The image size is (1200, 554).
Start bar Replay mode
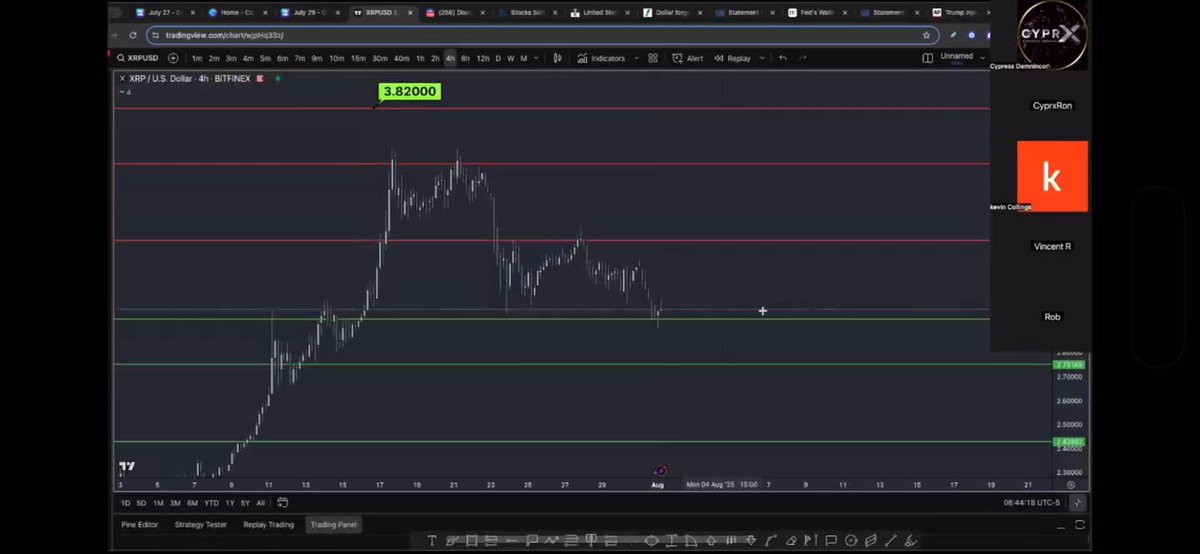pos(733,58)
